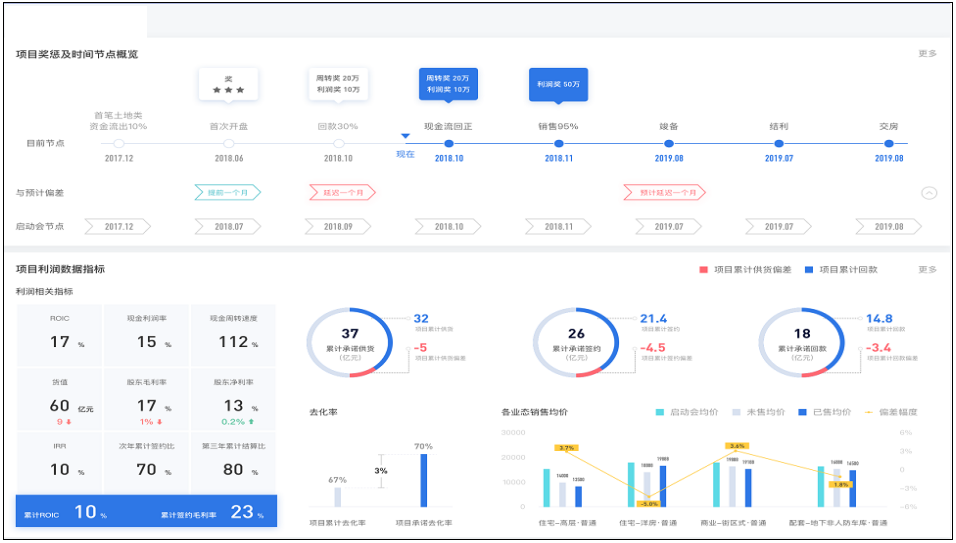Click the 2018.11 启动会节点 arrow tag
The width and height of the screenshot is (956, 543).
558,227
